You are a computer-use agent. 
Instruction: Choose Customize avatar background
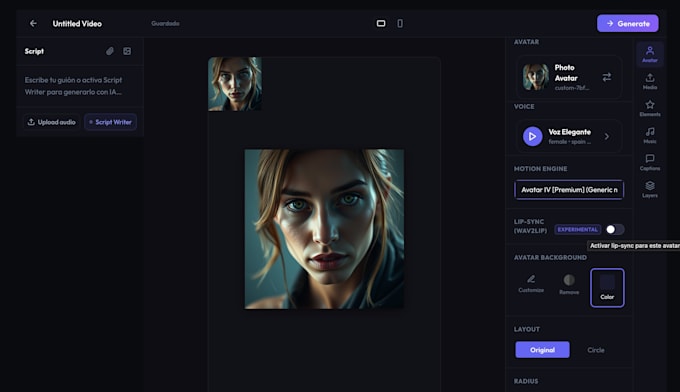(x=531, y=284)
